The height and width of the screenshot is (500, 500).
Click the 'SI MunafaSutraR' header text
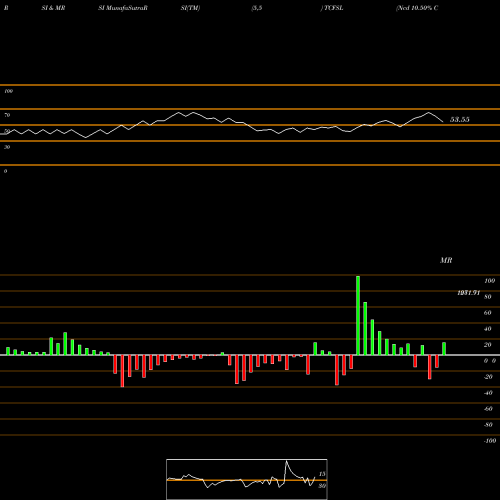pos(123,8)
